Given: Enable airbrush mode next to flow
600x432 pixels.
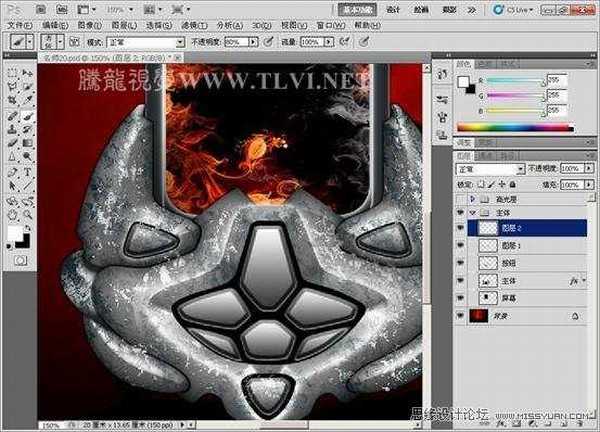Looking at the screenshot, I should coord(344,41).
